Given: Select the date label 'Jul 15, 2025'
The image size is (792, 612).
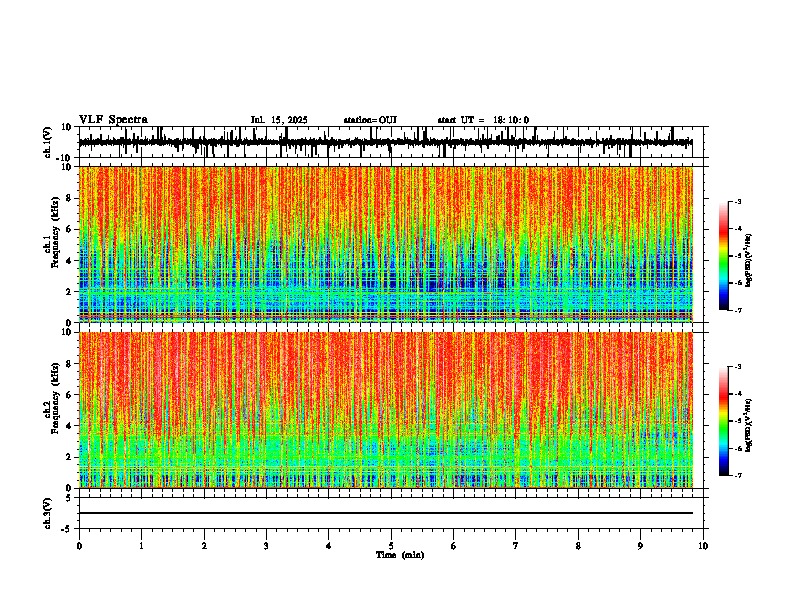Looking at the screenshot, I should [x=279, y=120].
